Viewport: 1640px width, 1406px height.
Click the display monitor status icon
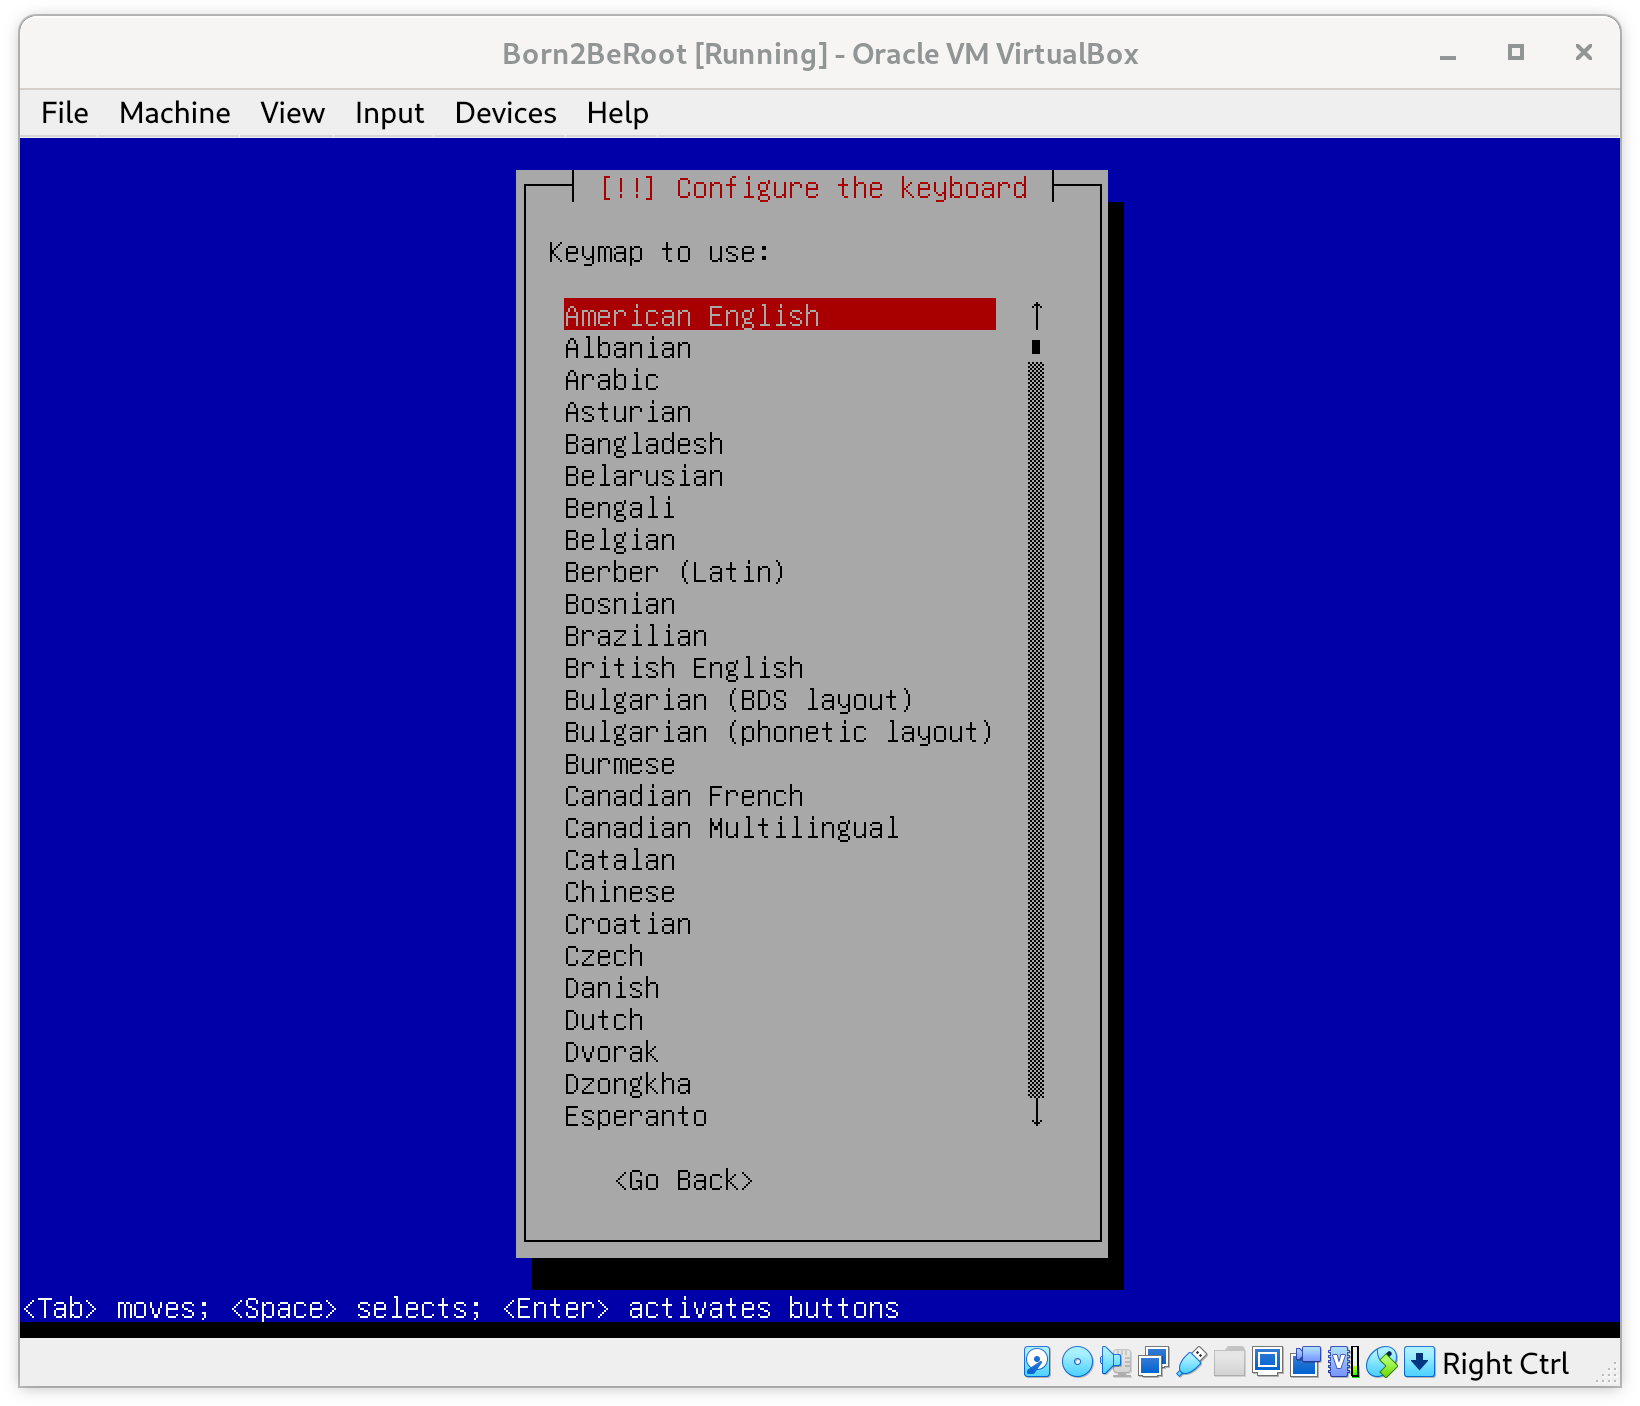coord(1267,1362)
